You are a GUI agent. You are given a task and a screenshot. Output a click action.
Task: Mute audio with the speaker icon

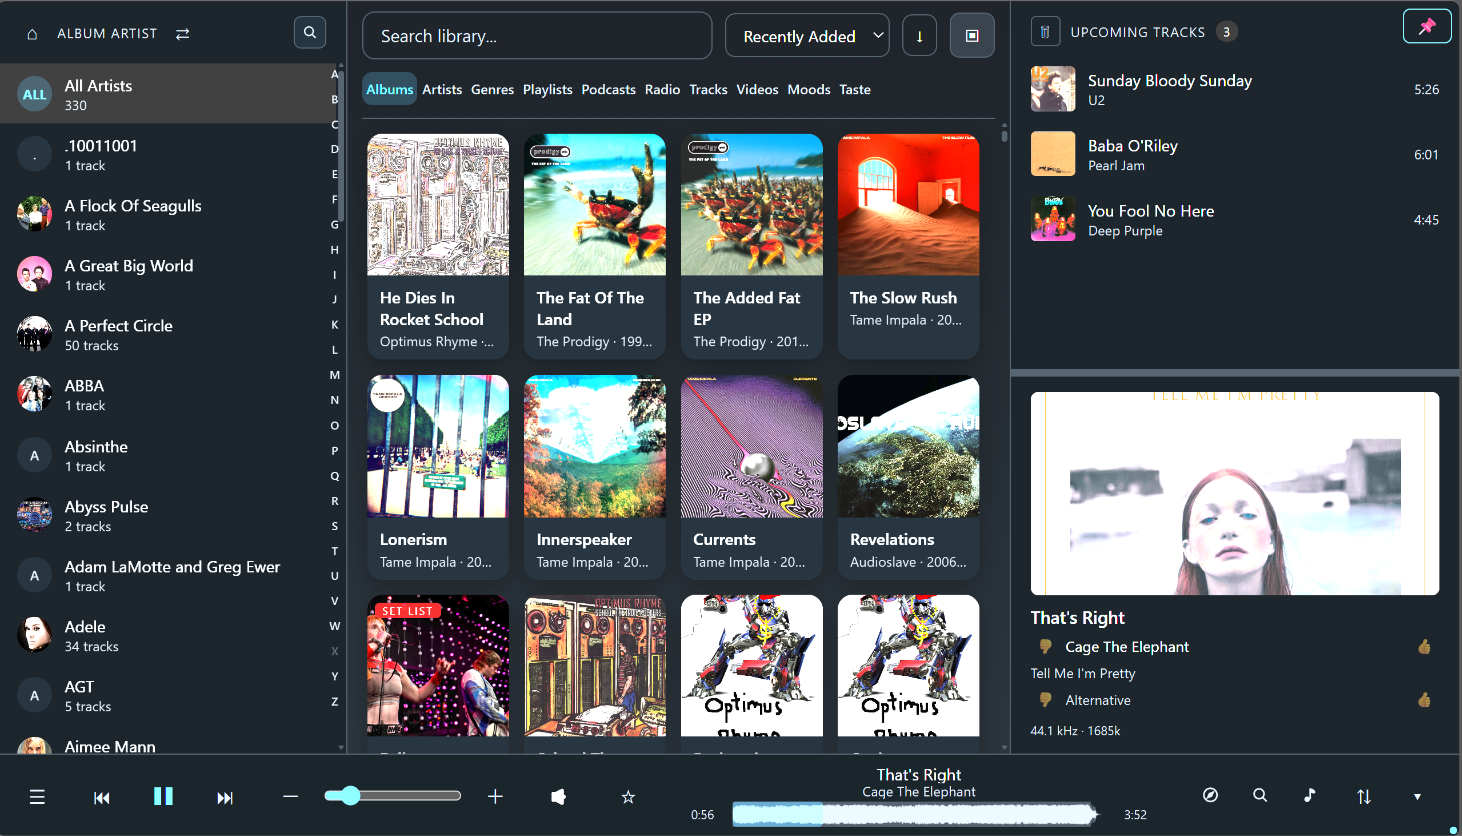click(559, 797)
